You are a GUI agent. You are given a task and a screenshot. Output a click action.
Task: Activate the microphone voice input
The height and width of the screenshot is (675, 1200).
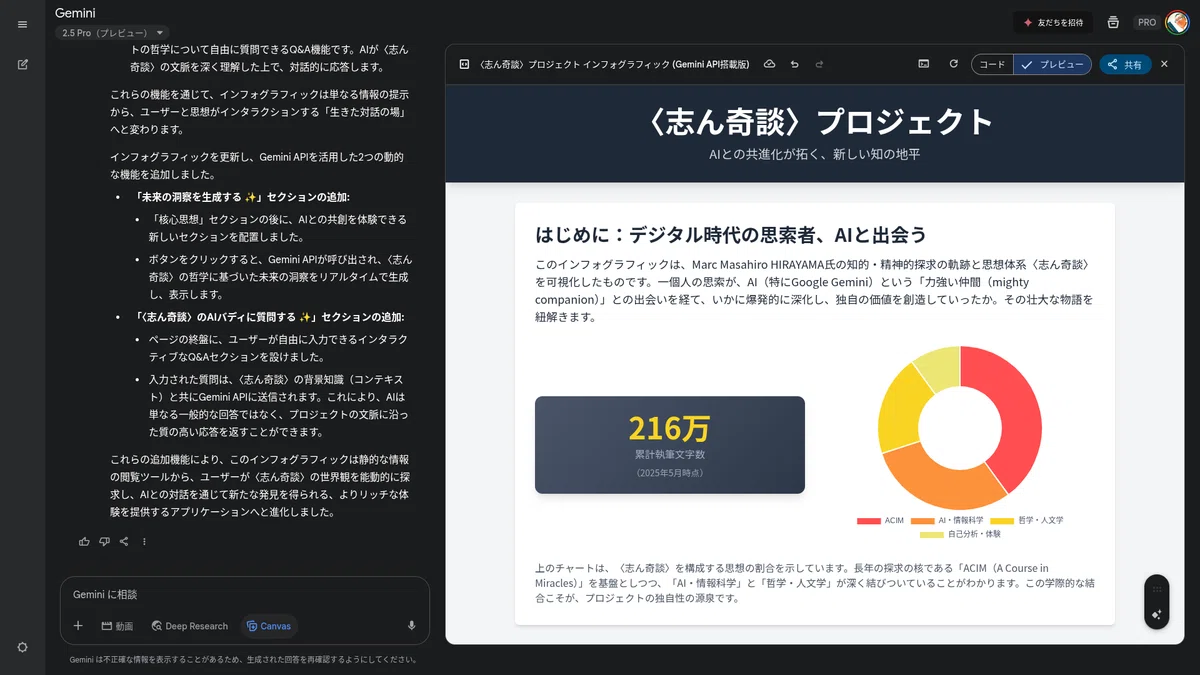pyautogui.click(x=411, y=626)
